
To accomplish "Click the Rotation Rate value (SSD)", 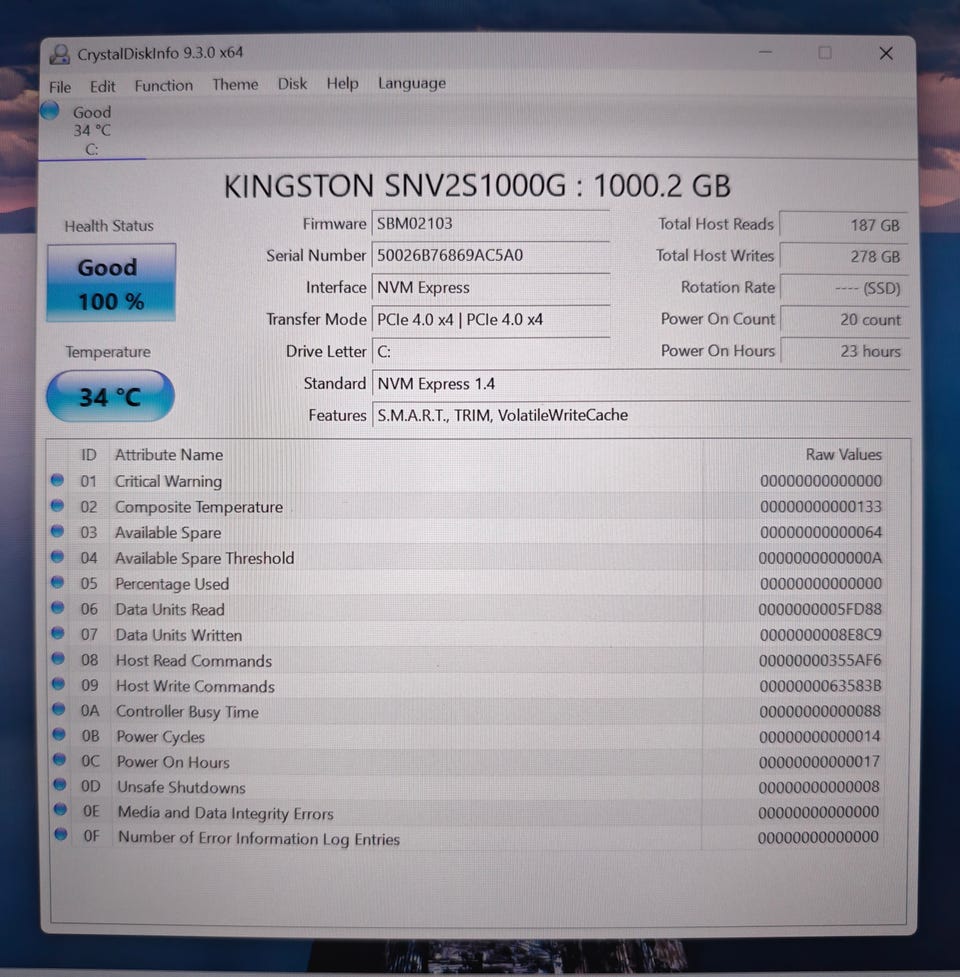I will [844, 288].
